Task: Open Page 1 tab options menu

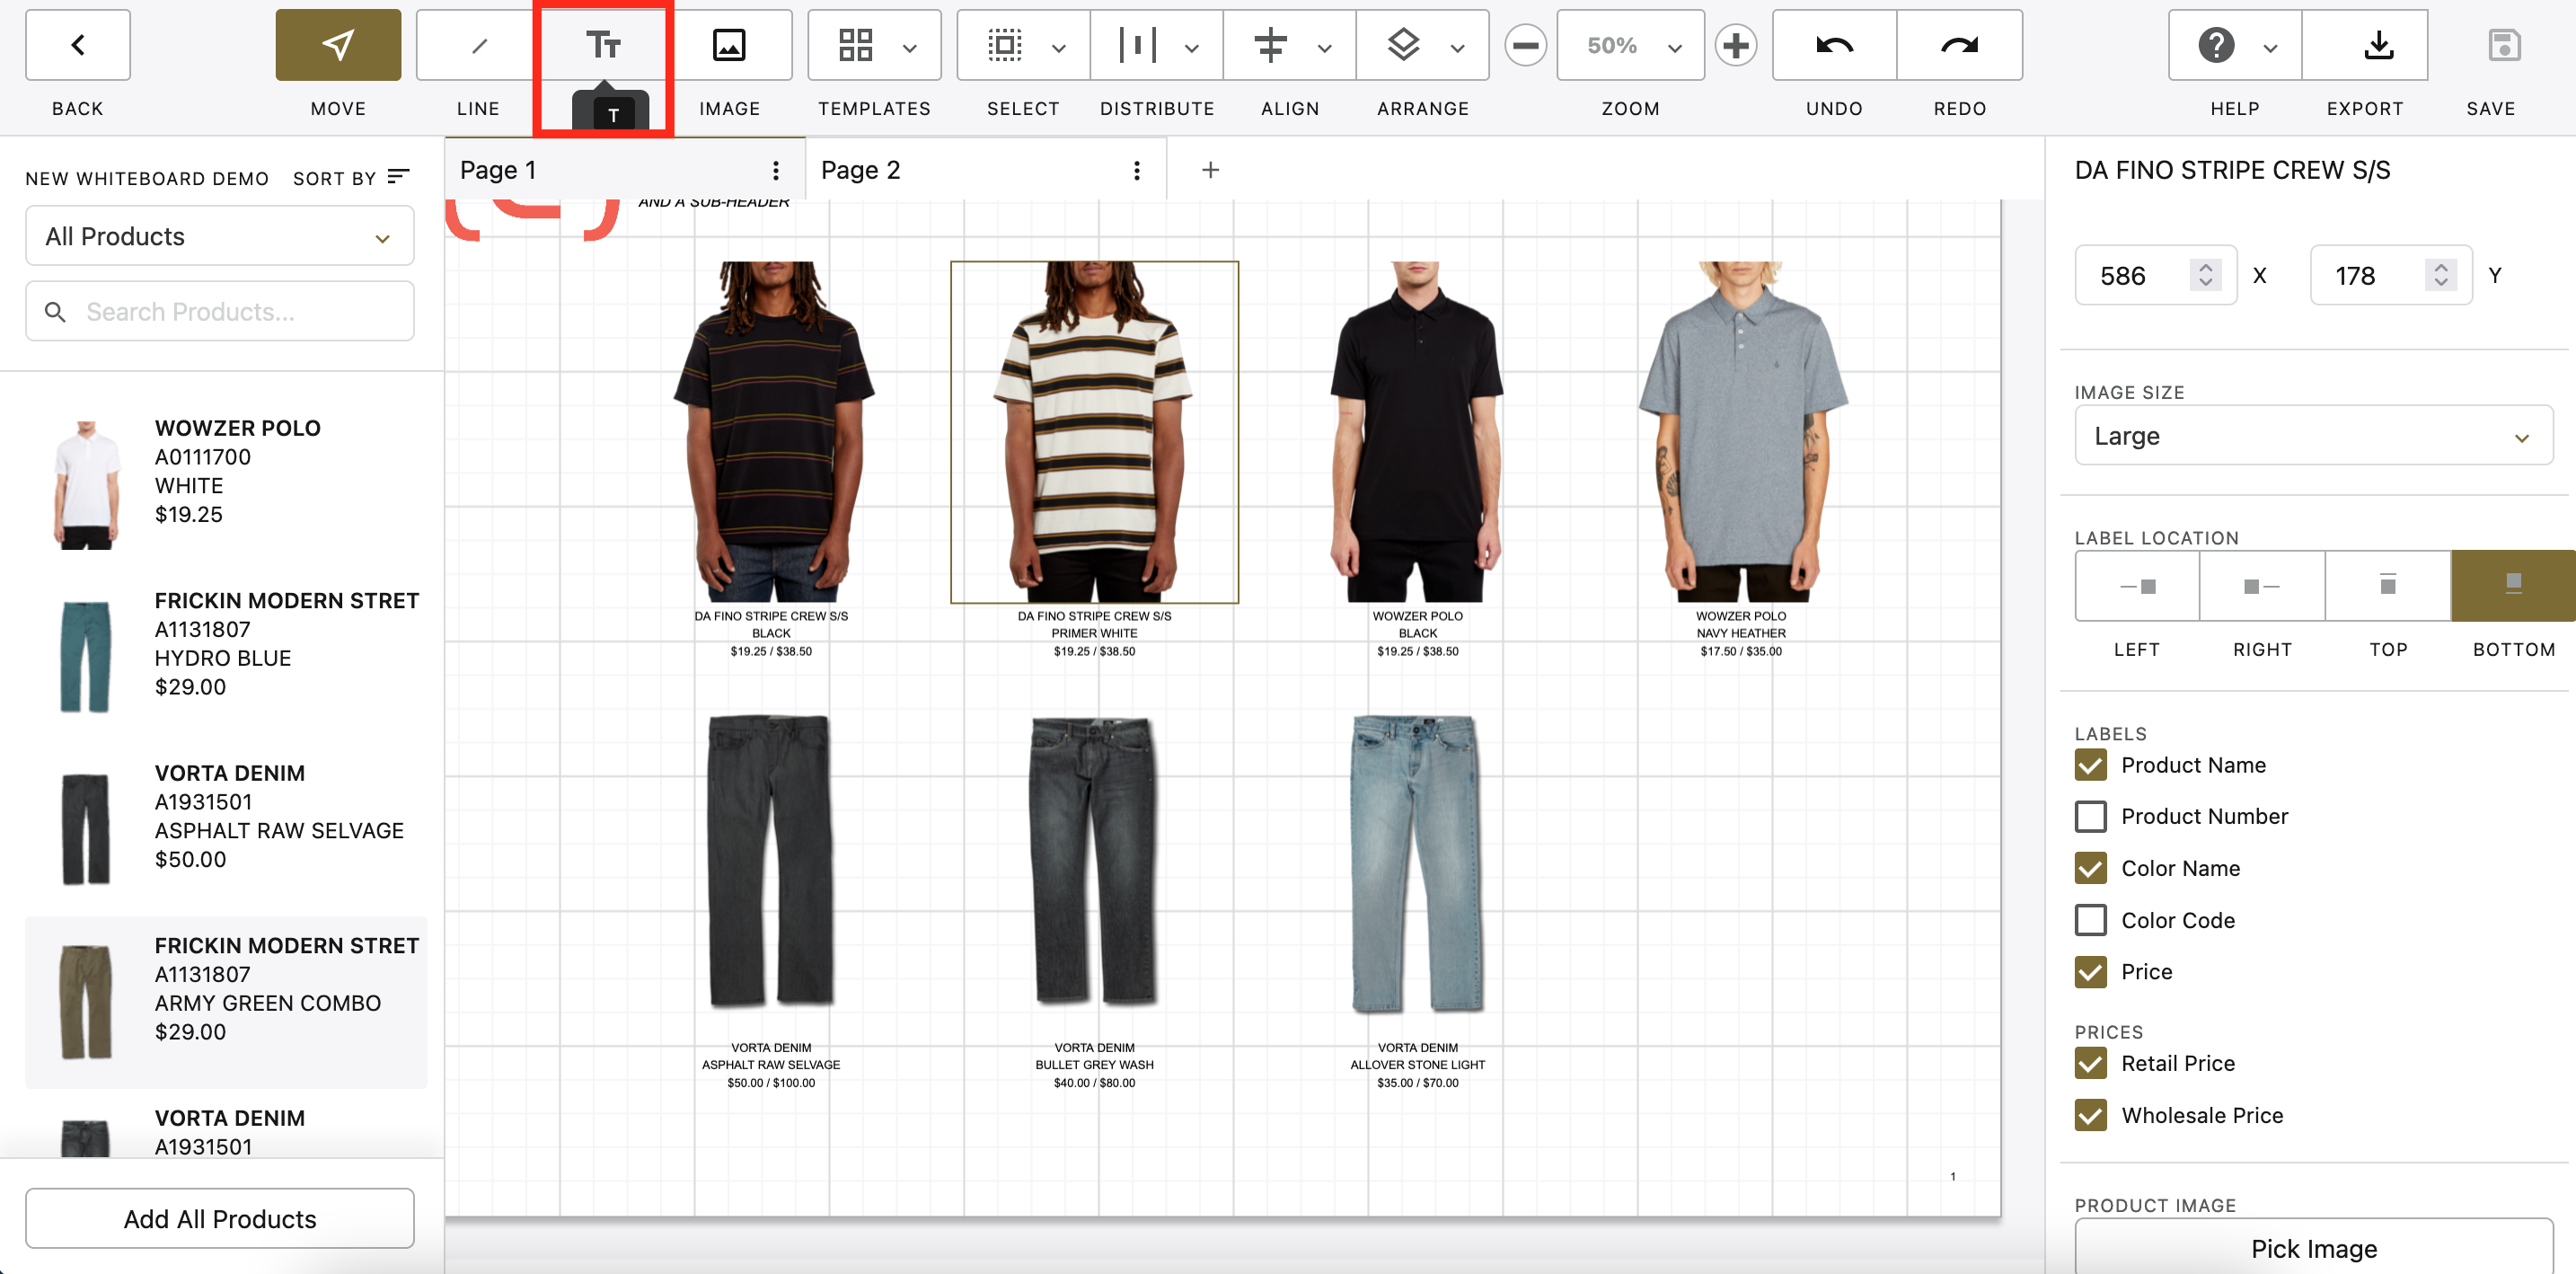Action: tap(775, 170)
